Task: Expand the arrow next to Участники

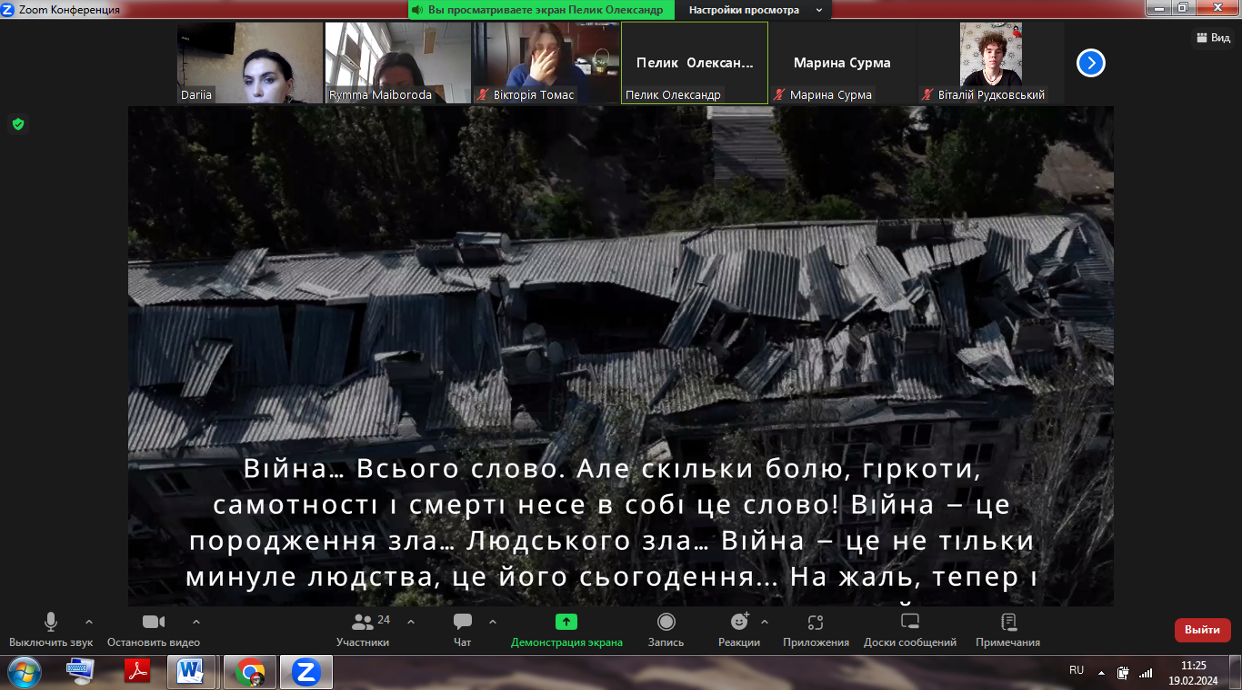Action: click(411, 622)
